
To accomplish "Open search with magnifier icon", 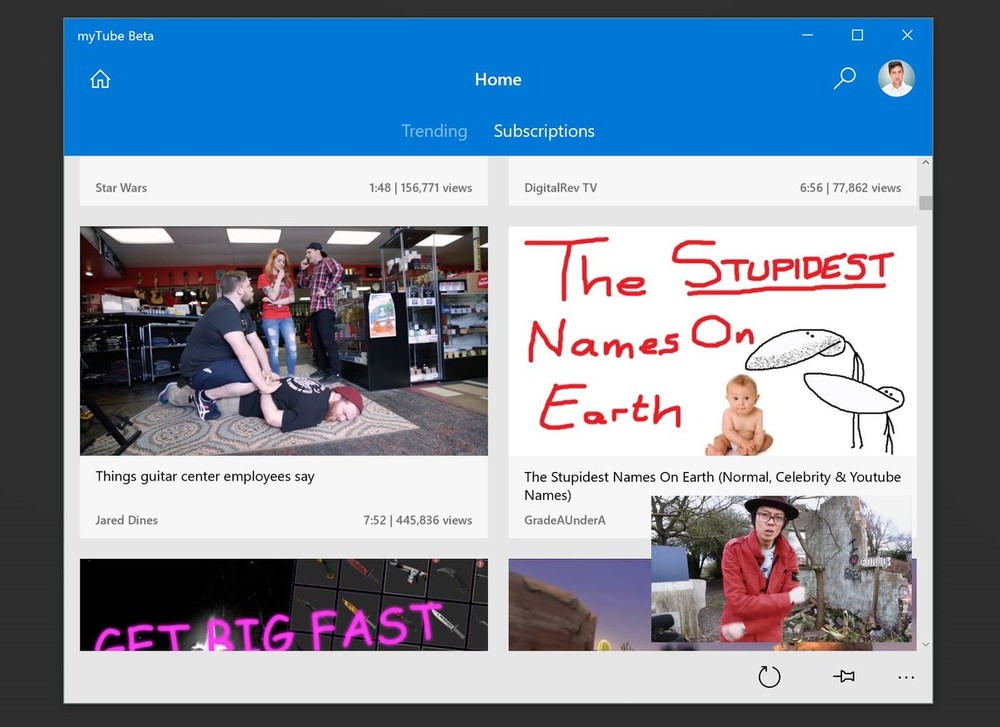I will [x=844, y=78].
